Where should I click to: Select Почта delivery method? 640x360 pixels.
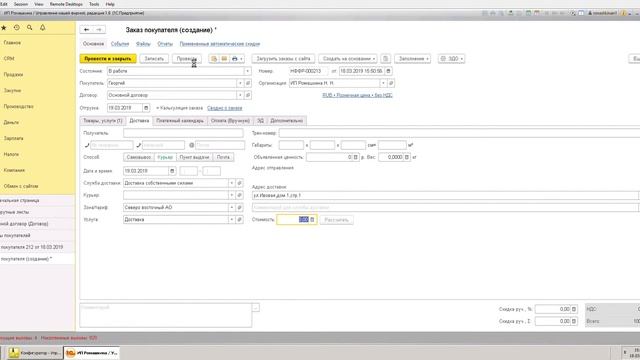point(223,157)
